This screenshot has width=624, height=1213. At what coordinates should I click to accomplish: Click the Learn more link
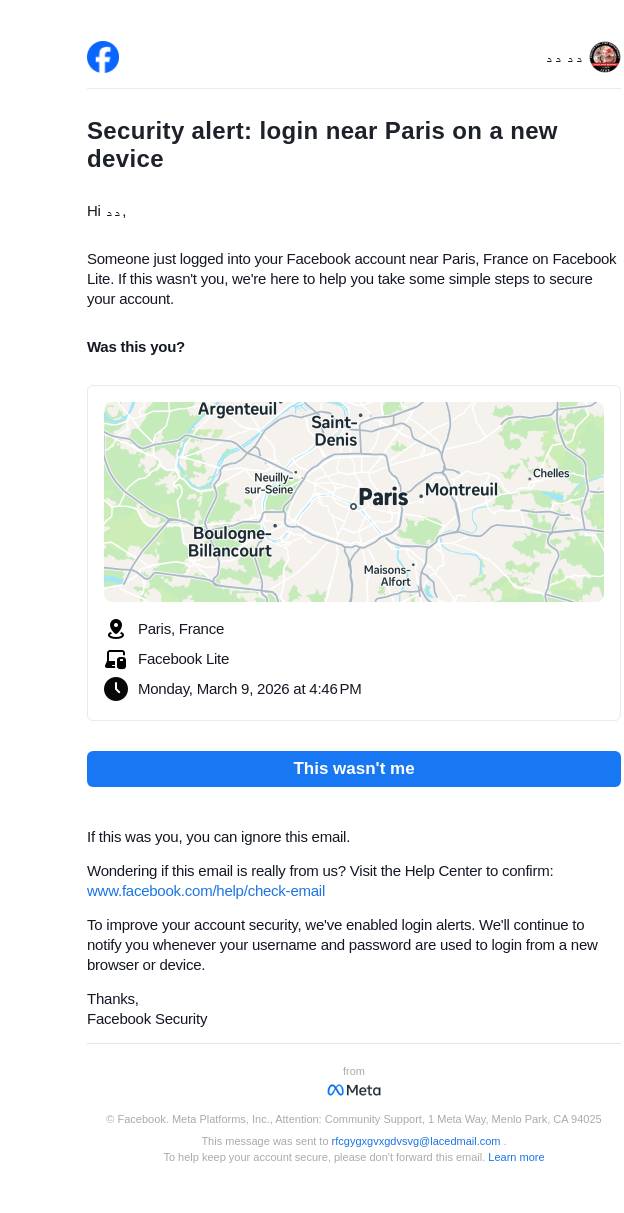[x=516, y=1157]
